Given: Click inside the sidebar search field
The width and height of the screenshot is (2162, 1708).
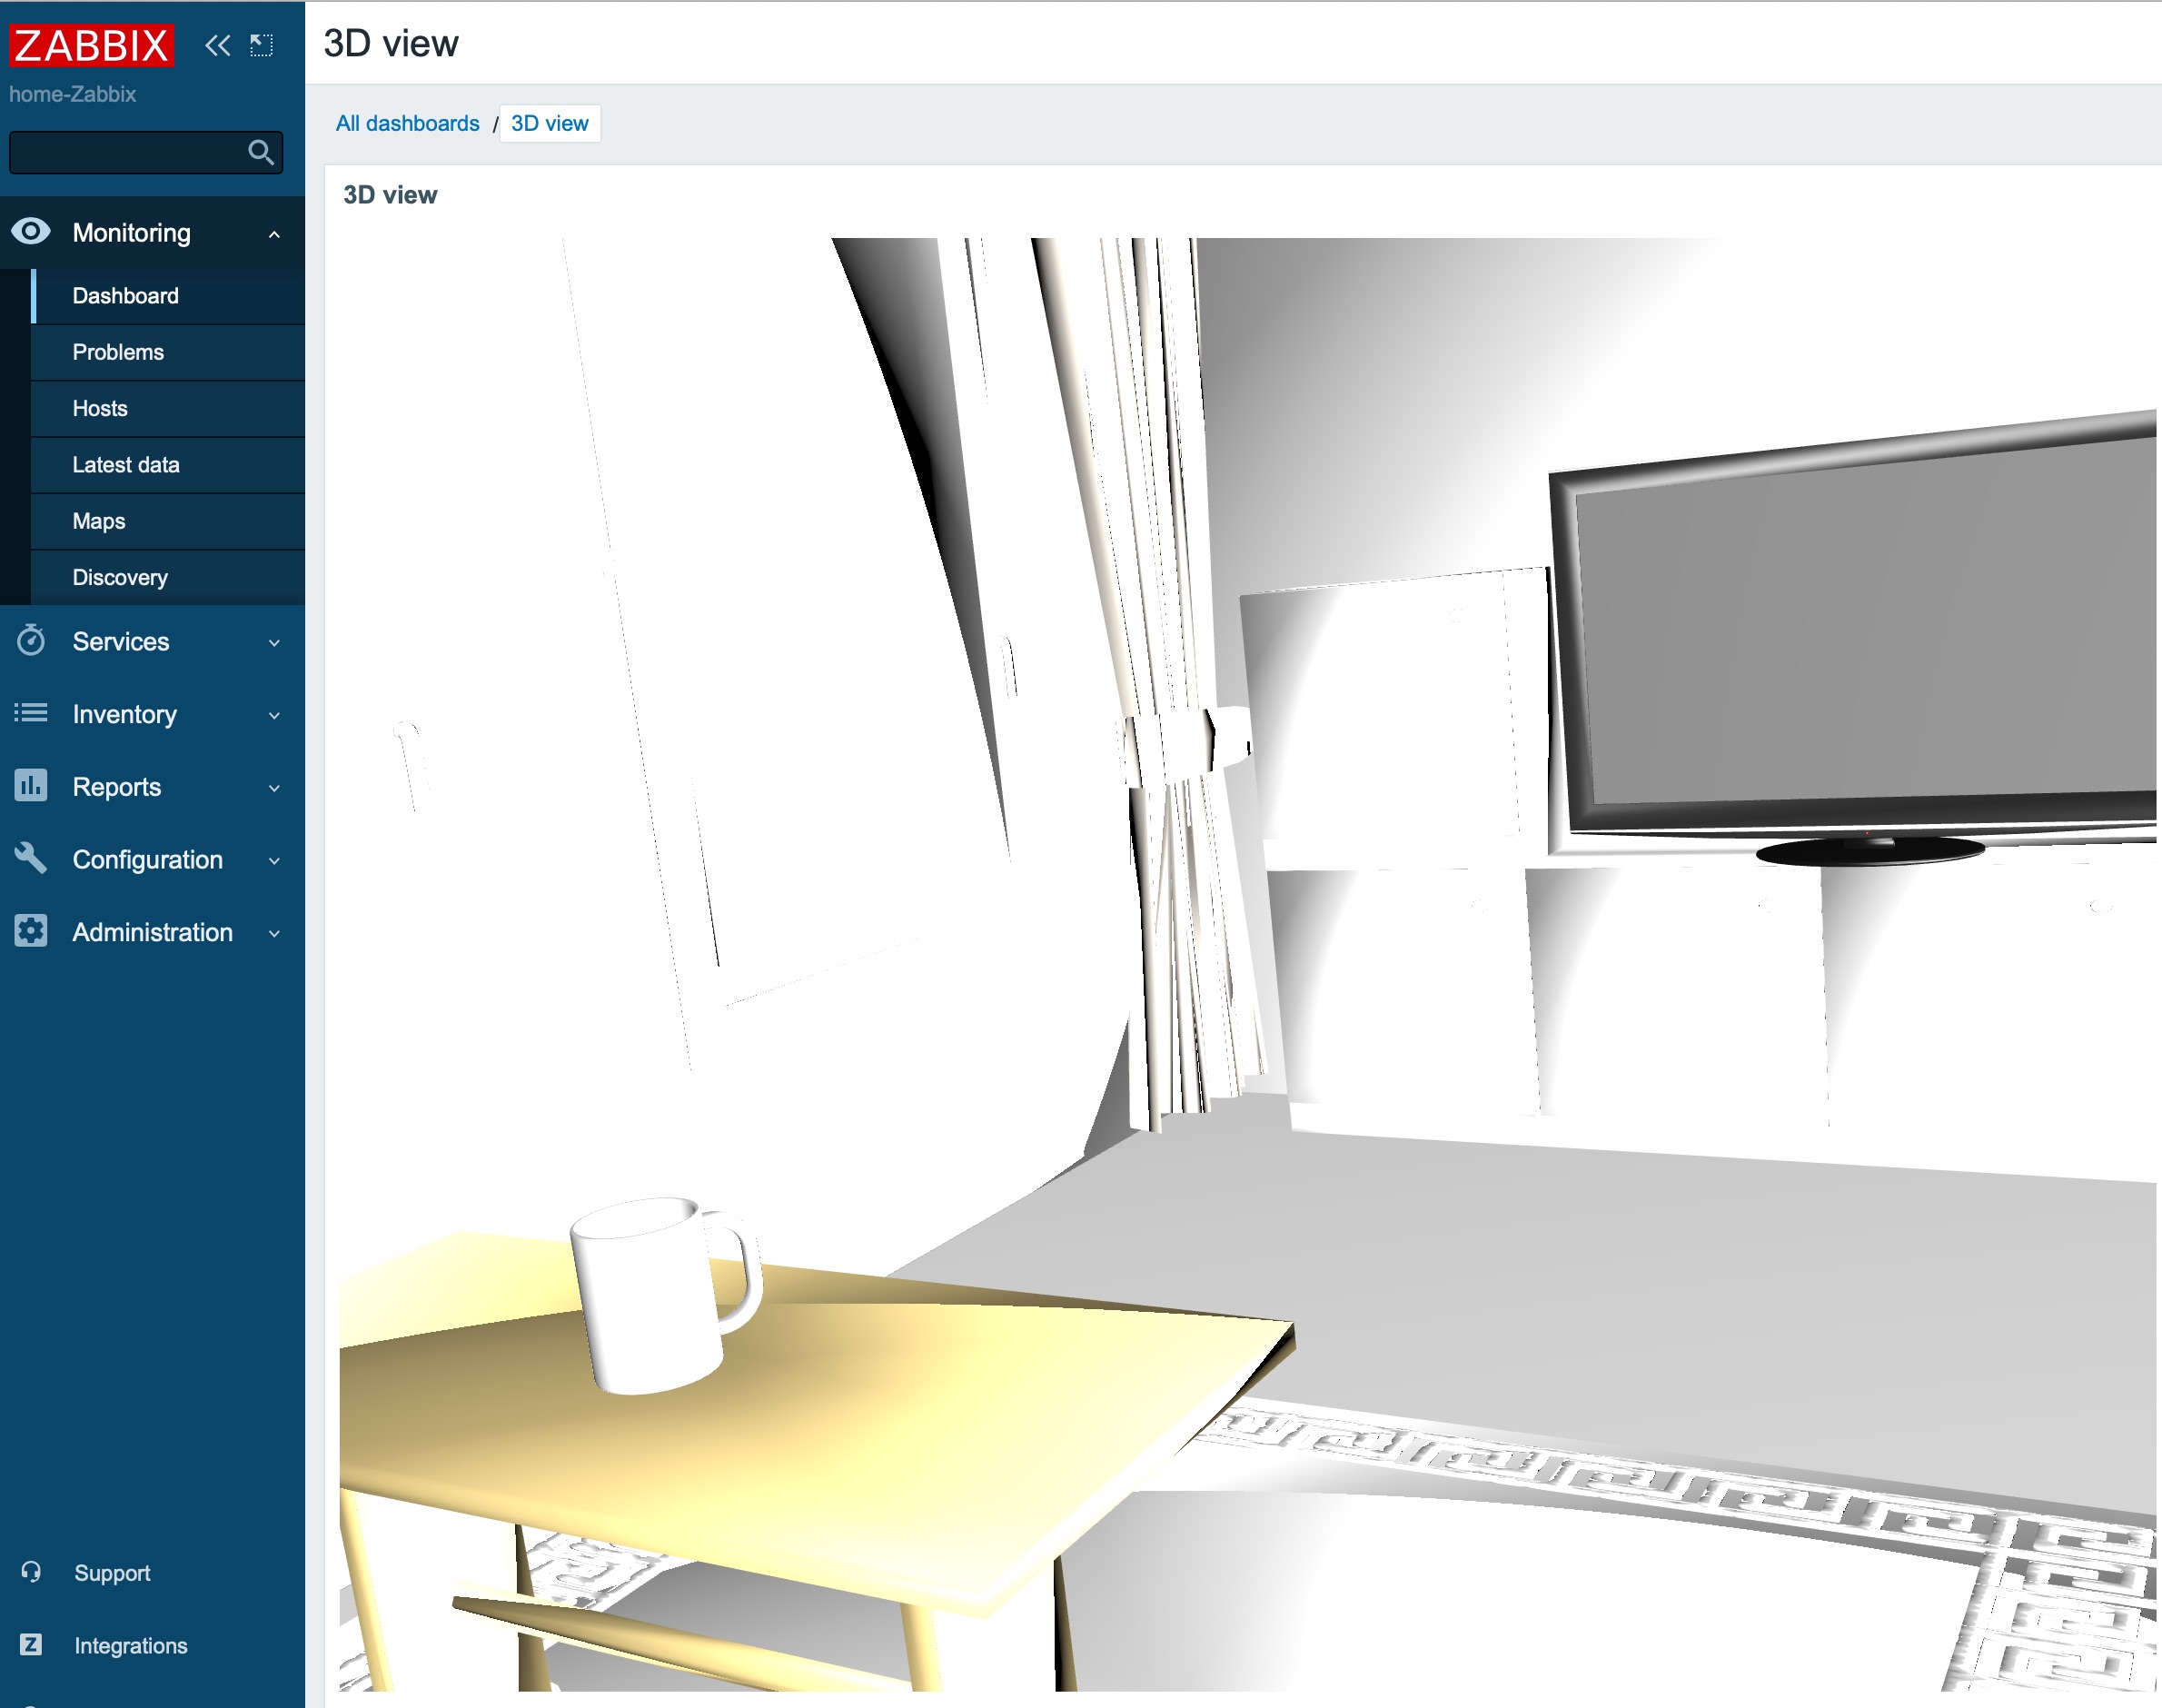Looking at the screenshot, I should [130, 152].
